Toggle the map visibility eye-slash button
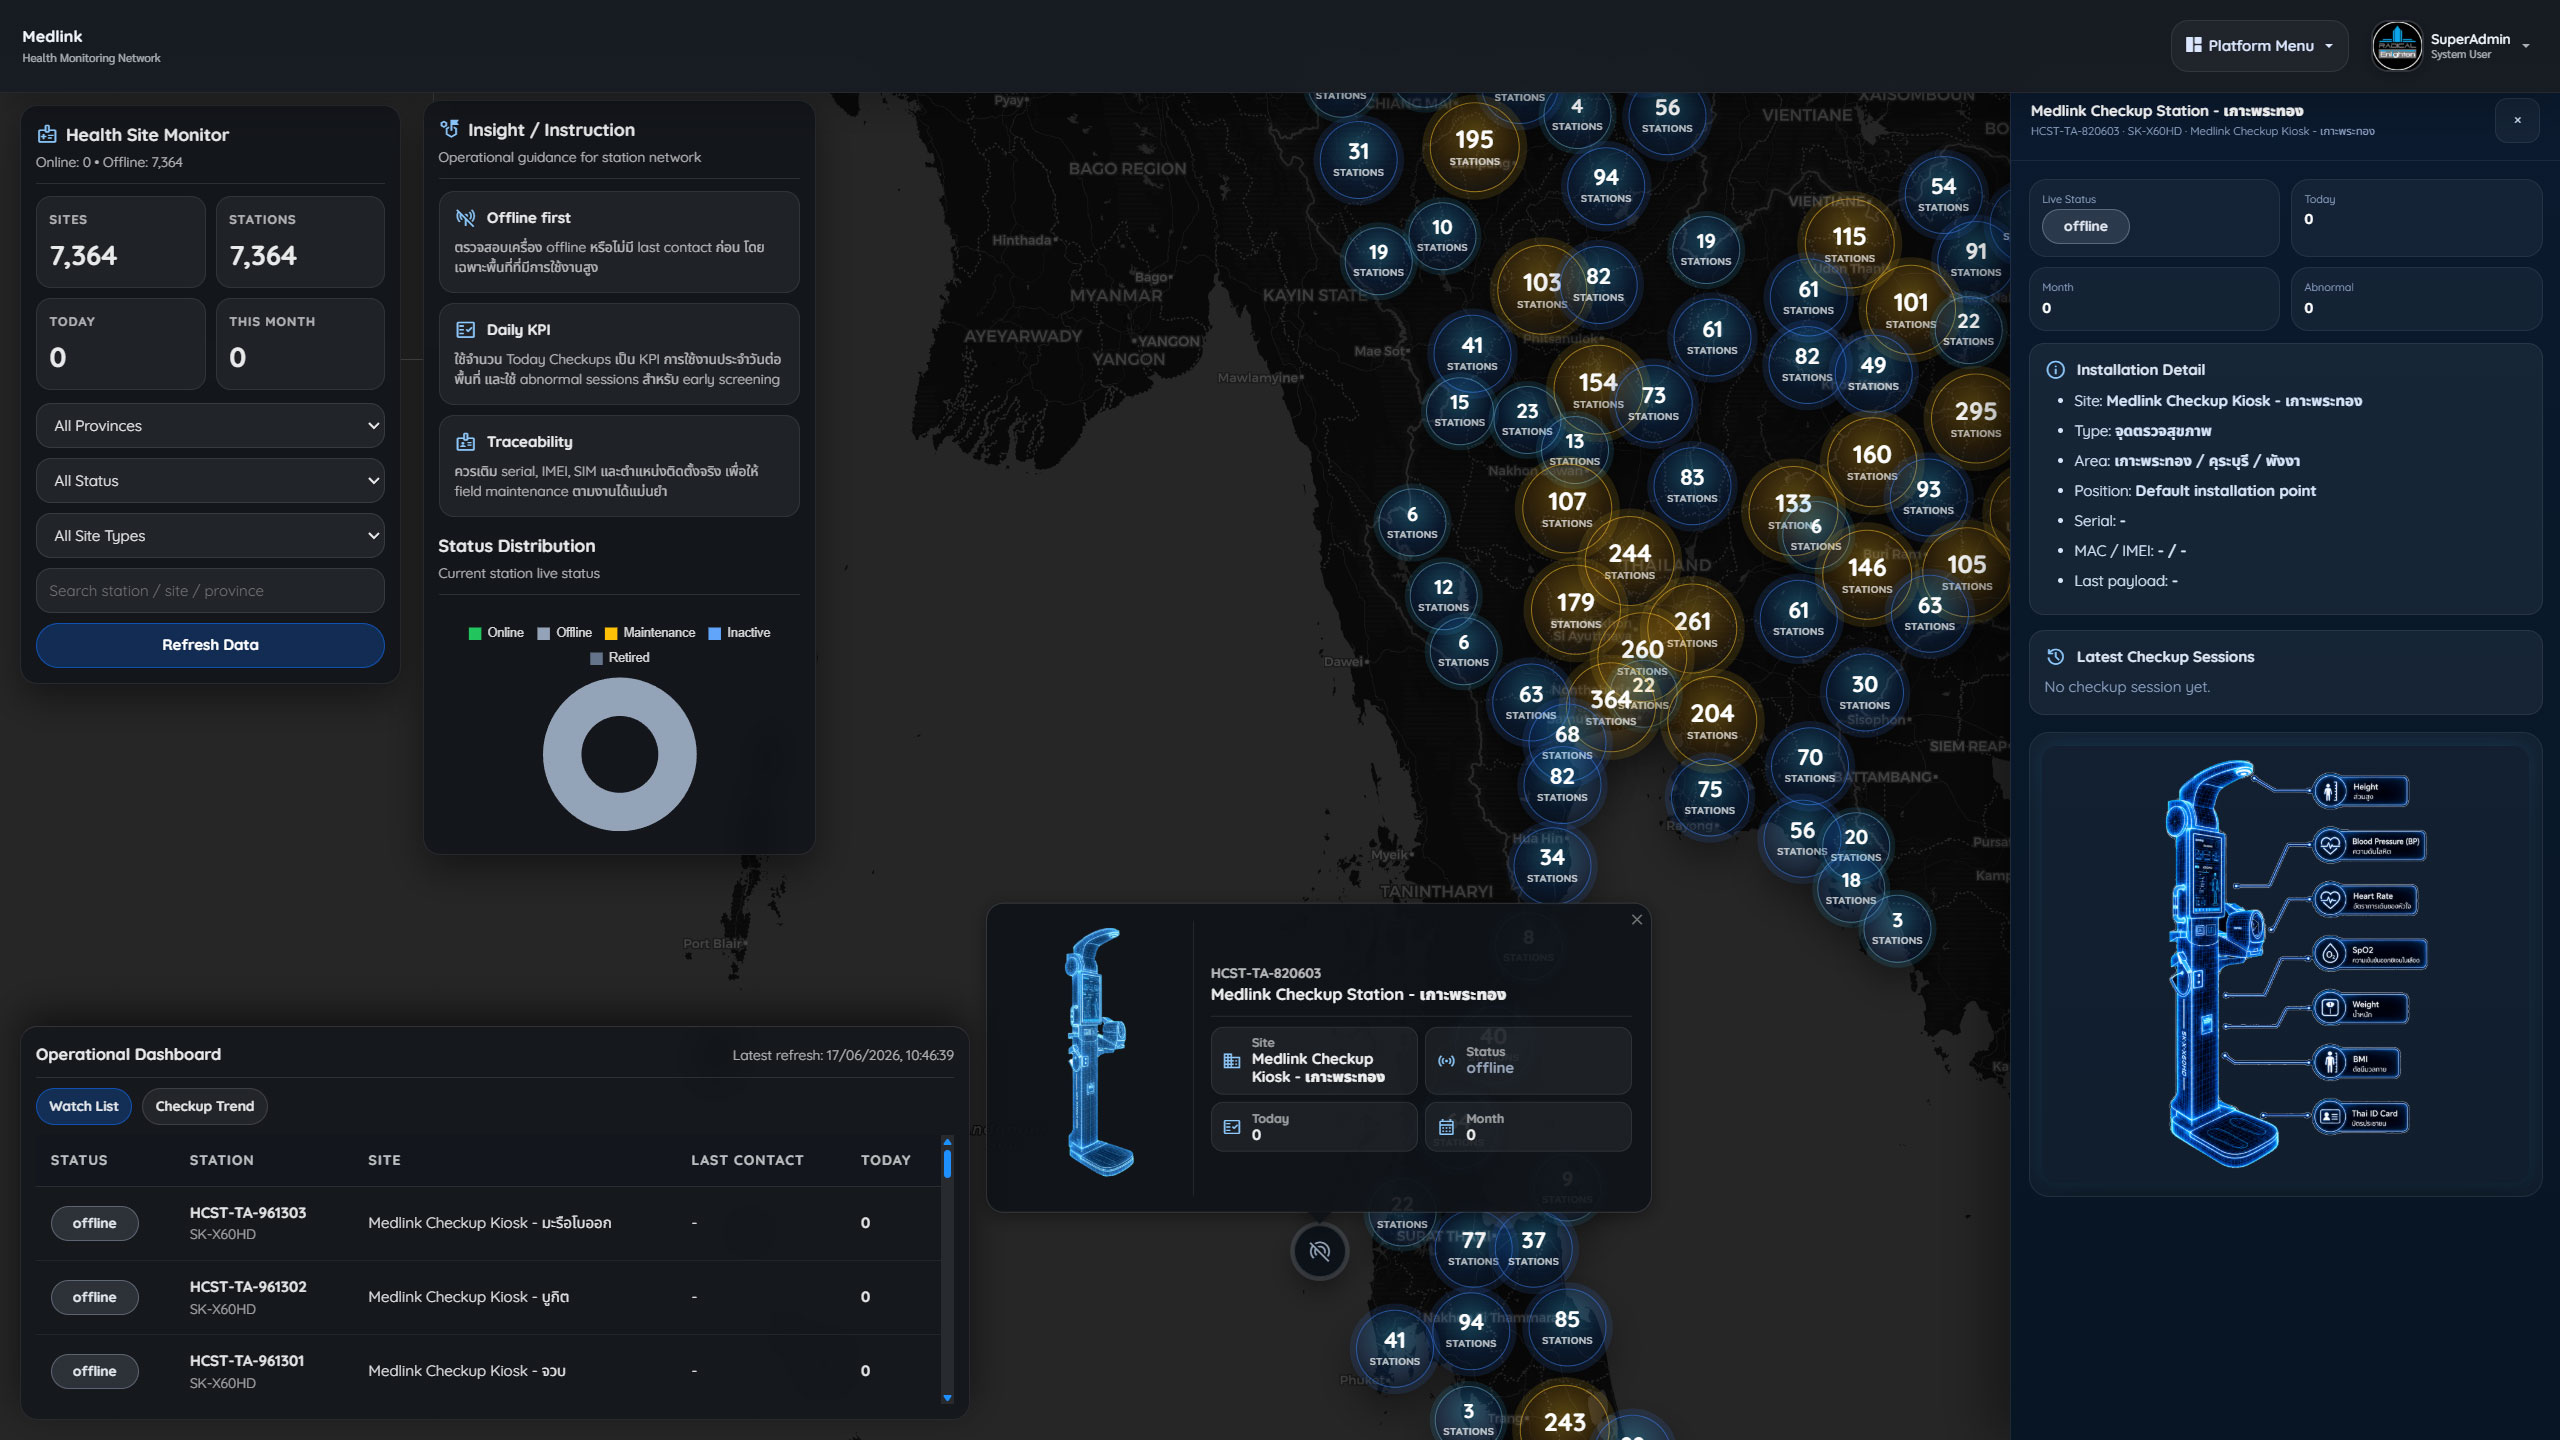Screen dimensions: 2560x1440 [1320, 1251]
